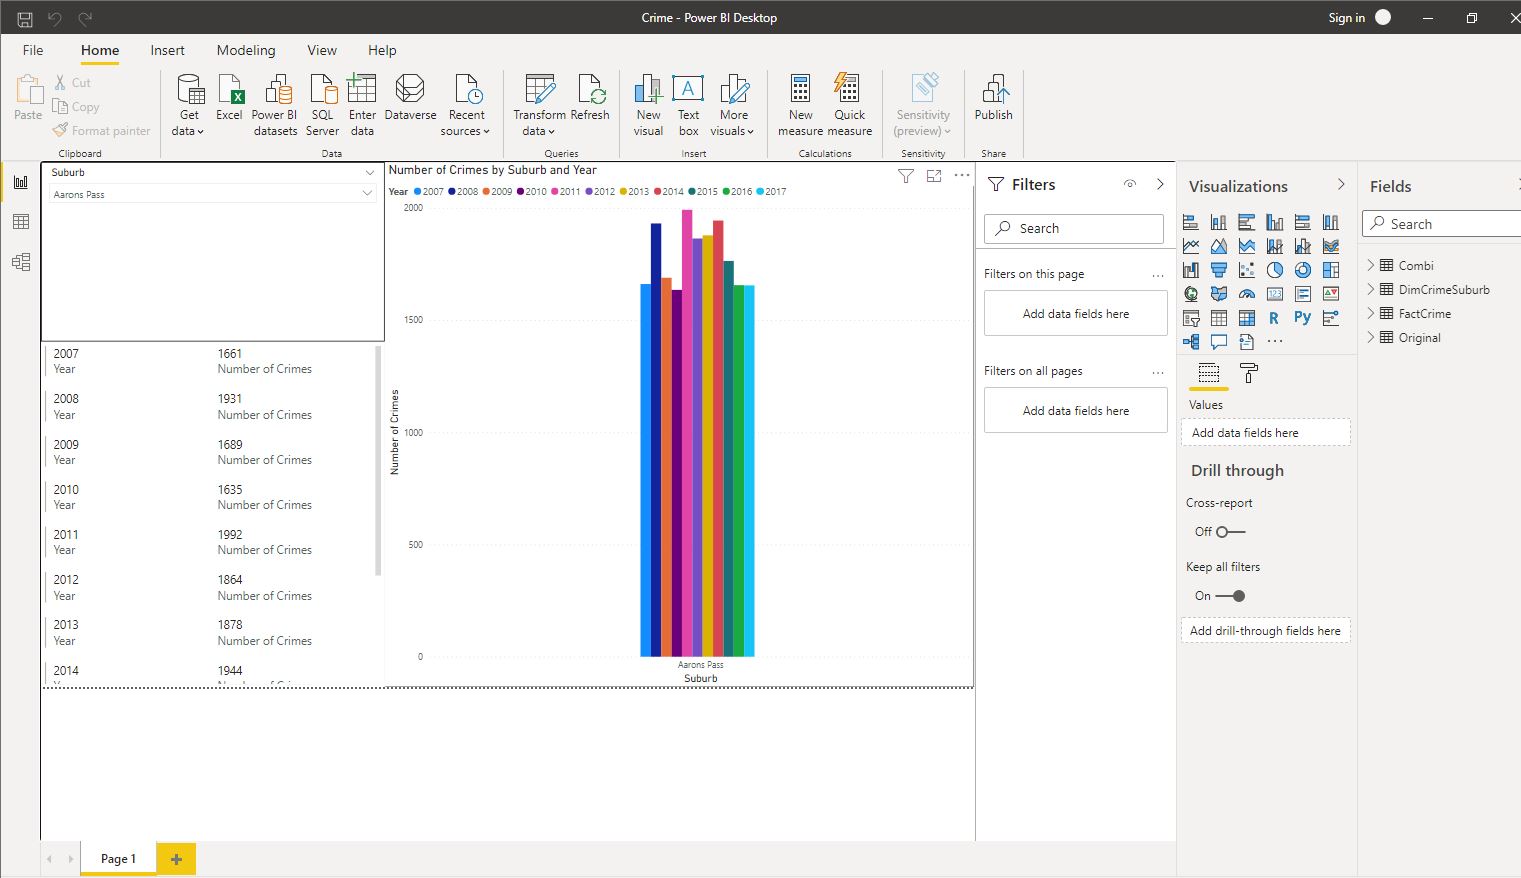
Task: Open the File menu
Action: point(33,50)
